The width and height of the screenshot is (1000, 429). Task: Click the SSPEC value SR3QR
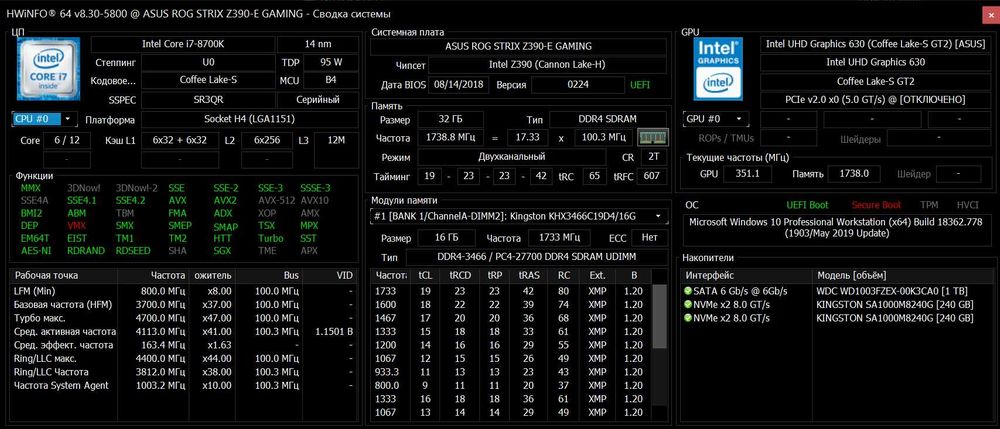[x=208, y=100]
